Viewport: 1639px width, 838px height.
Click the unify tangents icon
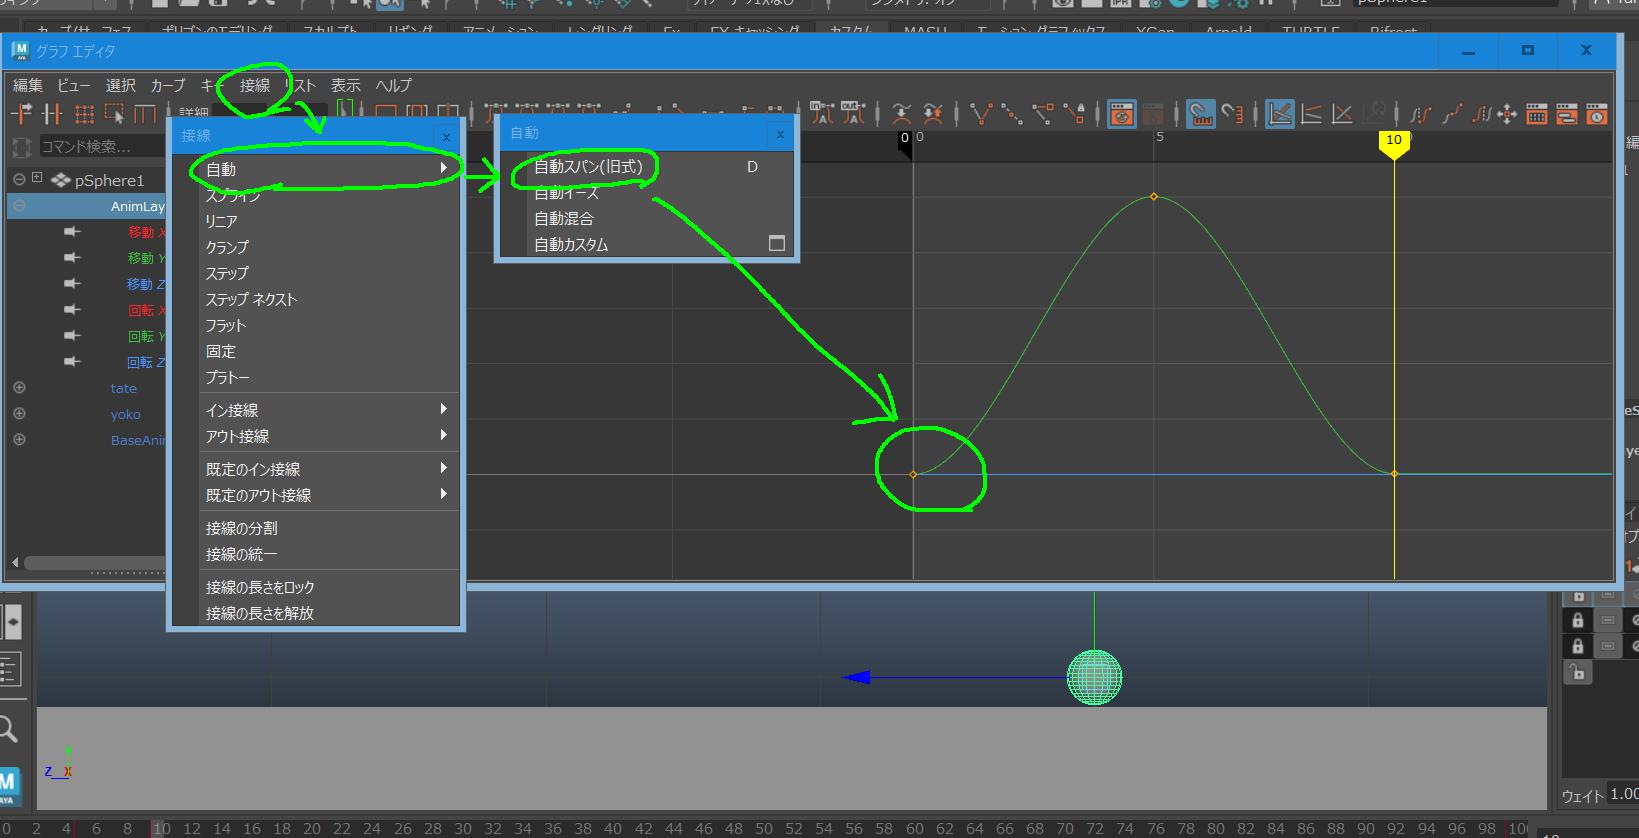click(x=1012, y=114)
